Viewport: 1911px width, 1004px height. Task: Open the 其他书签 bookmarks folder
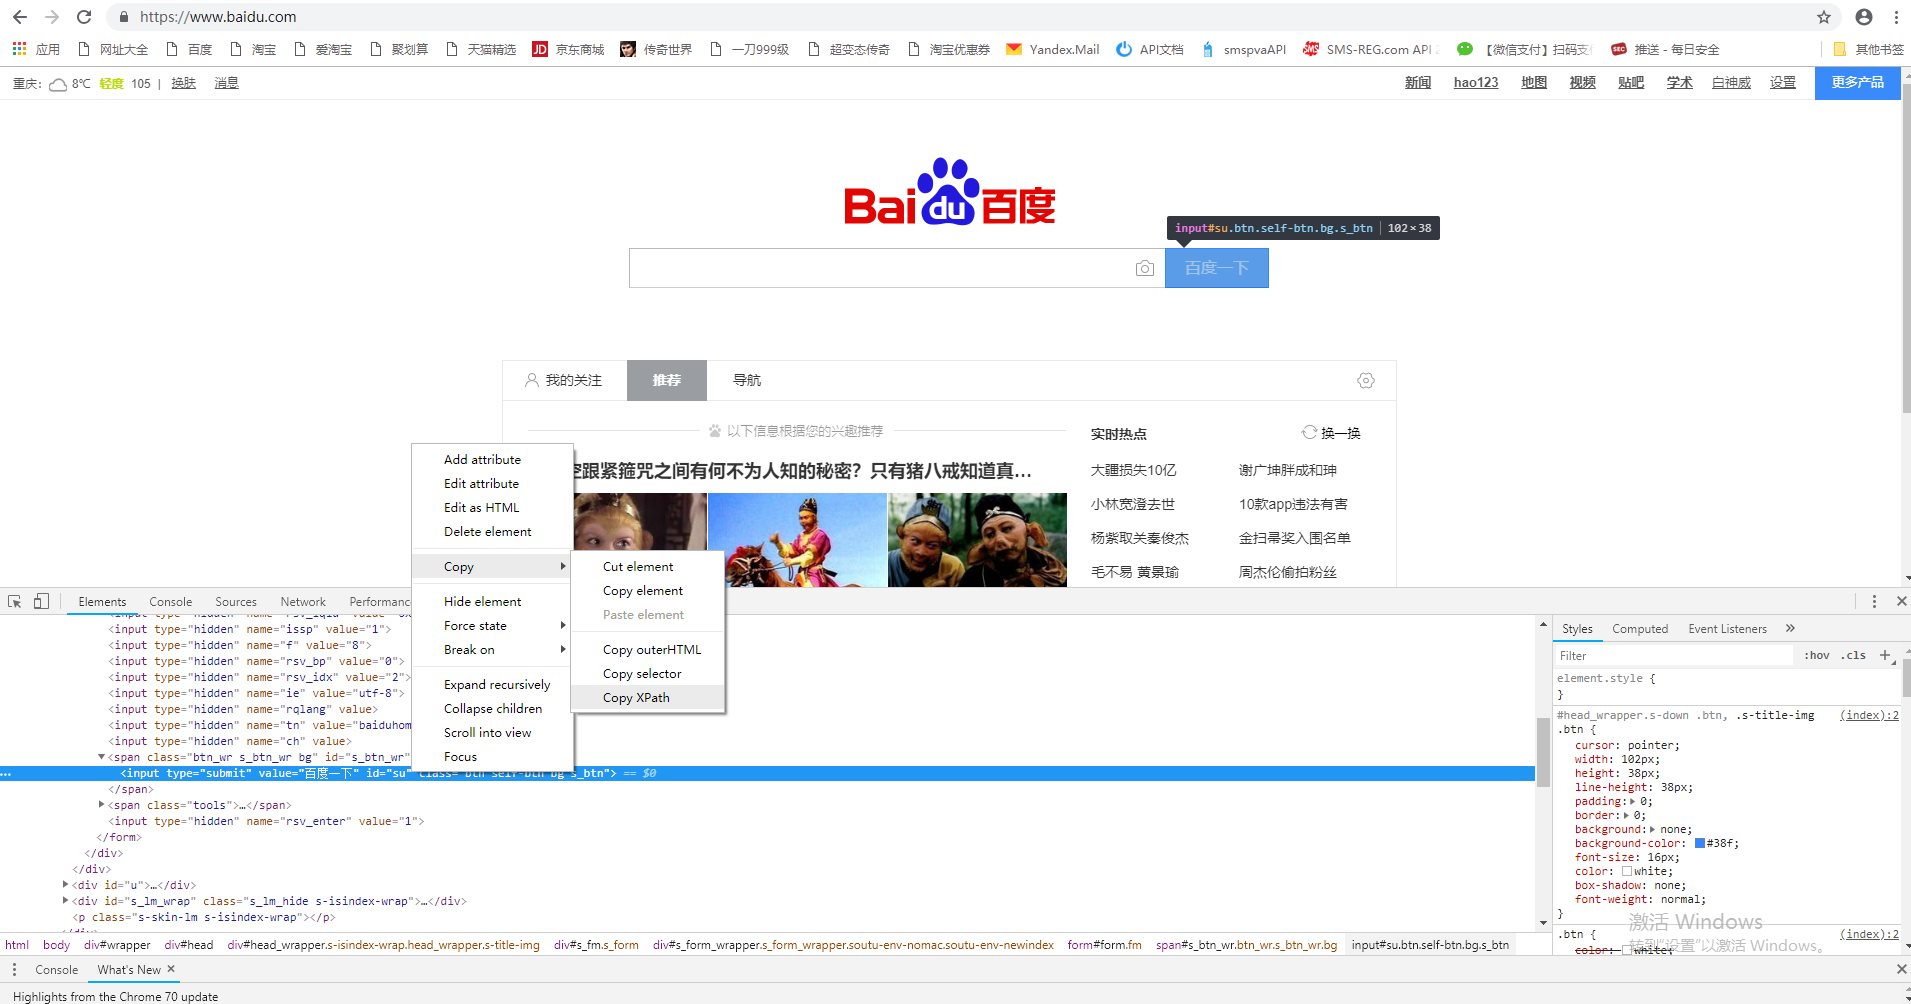tap(1868, 49)
